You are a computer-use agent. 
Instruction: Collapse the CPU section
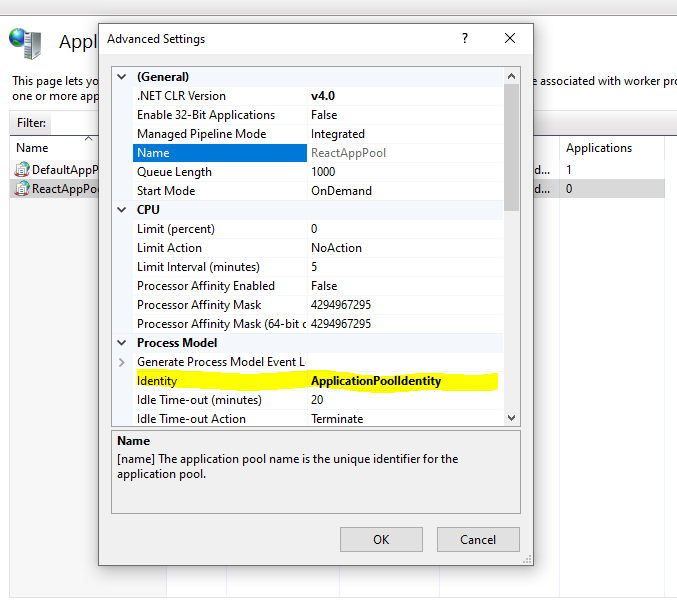click(x=123, y=210)
